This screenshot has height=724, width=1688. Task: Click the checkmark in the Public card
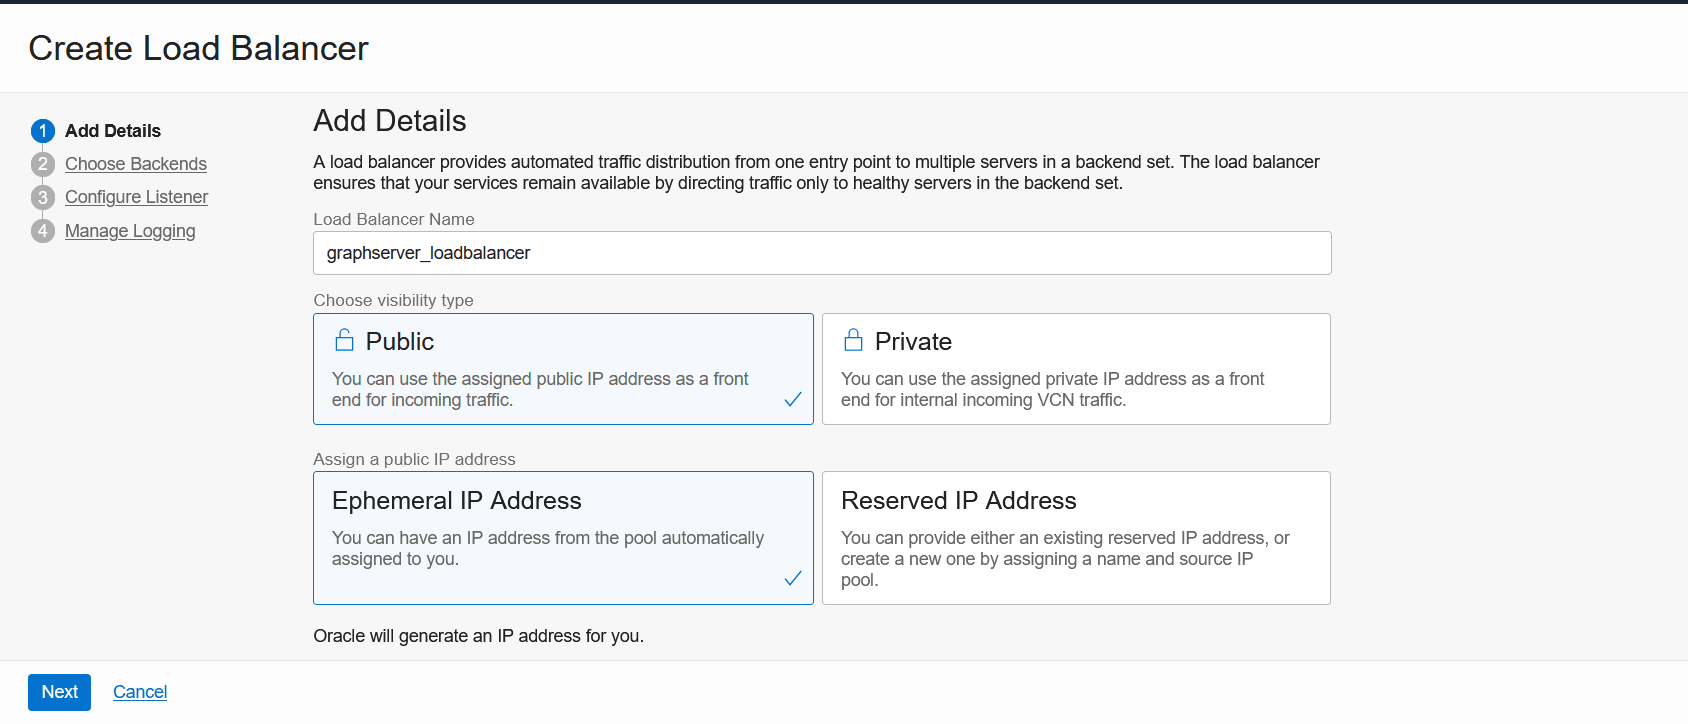[793, 400]
